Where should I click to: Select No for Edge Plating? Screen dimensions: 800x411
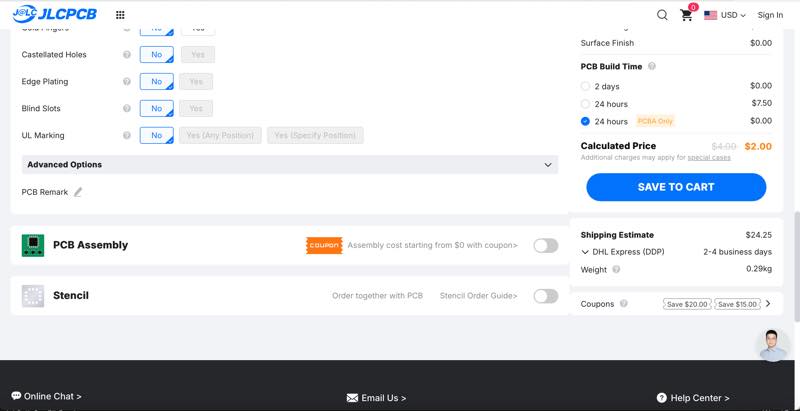click(x=157, y=82)
